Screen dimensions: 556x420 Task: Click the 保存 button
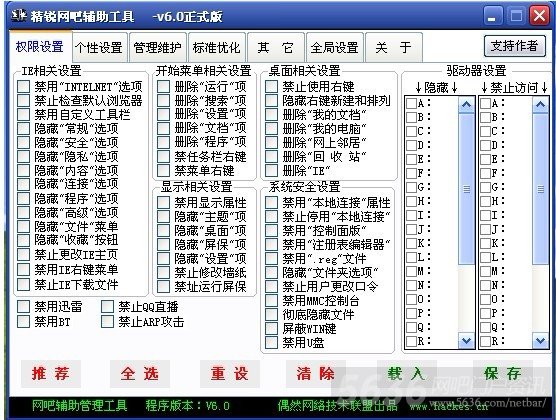pos(503,374)
